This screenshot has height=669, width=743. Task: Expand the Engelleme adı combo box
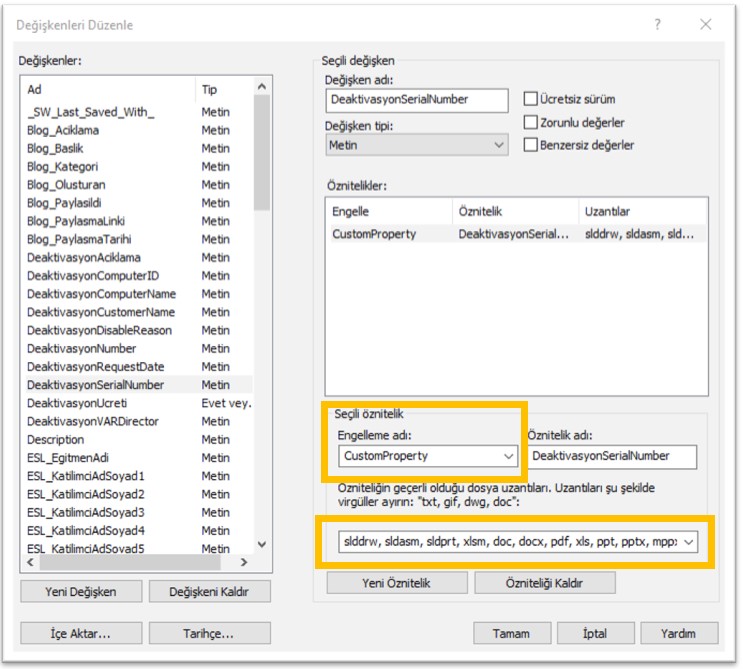509,456
